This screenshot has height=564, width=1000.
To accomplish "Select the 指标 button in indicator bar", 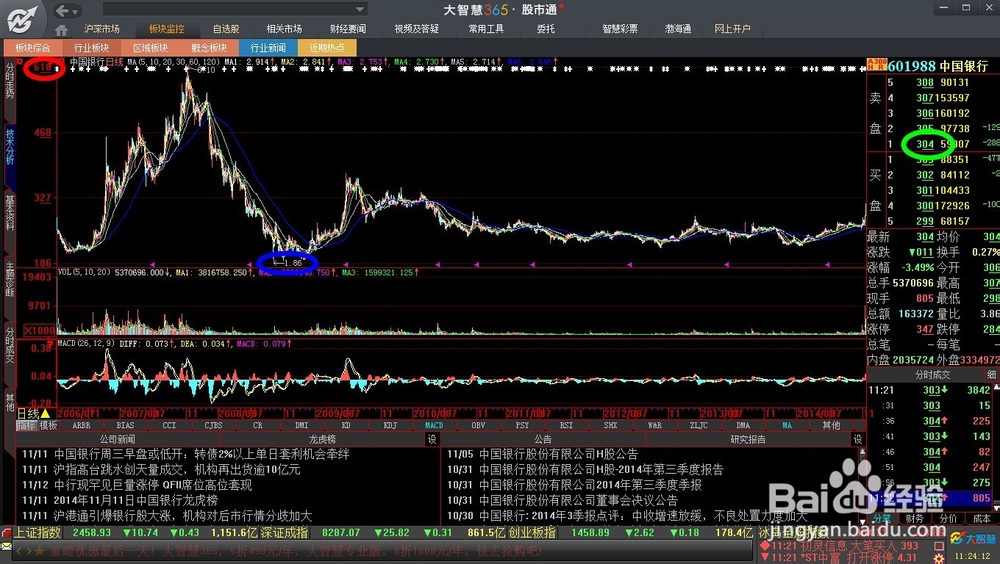I will (26, 425).
